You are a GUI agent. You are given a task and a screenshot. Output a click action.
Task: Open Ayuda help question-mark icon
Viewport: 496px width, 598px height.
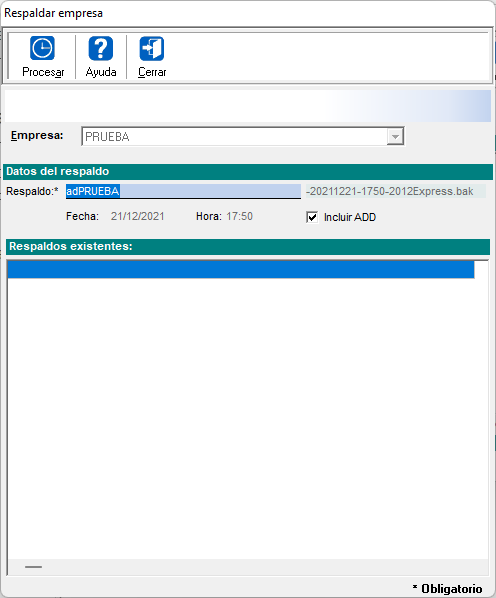101,48
